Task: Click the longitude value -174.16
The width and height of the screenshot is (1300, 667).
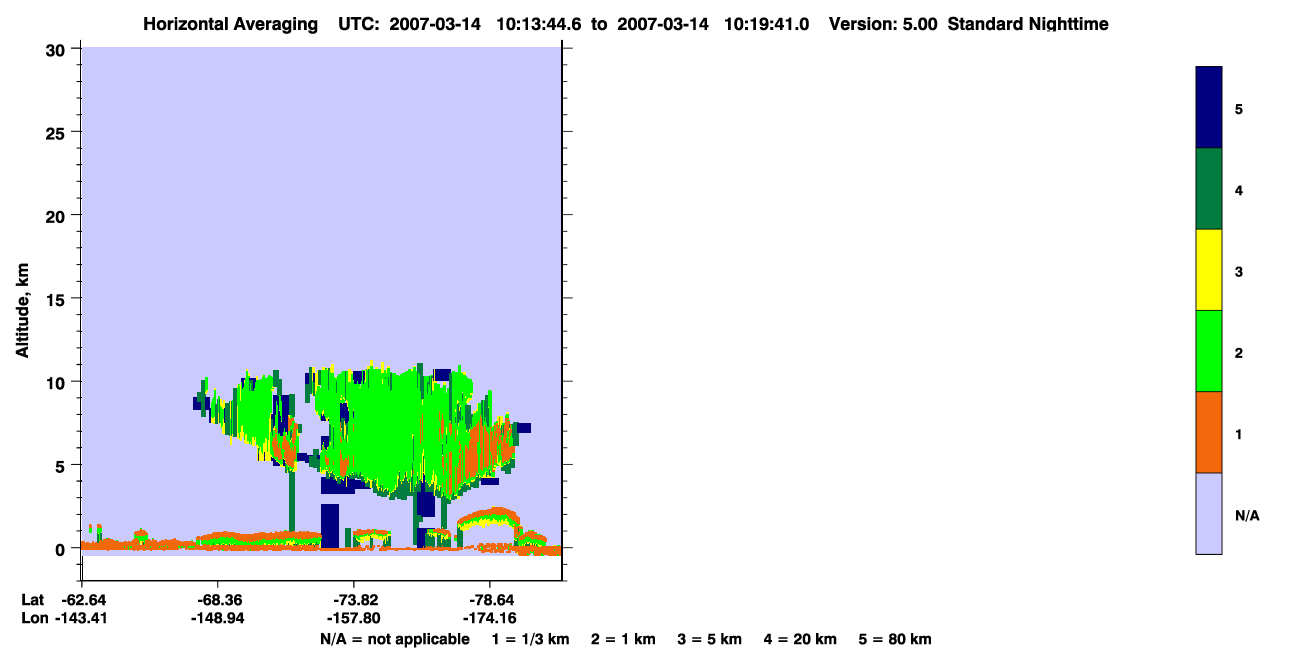Action: pyautogui.click(x=489, y=619)
